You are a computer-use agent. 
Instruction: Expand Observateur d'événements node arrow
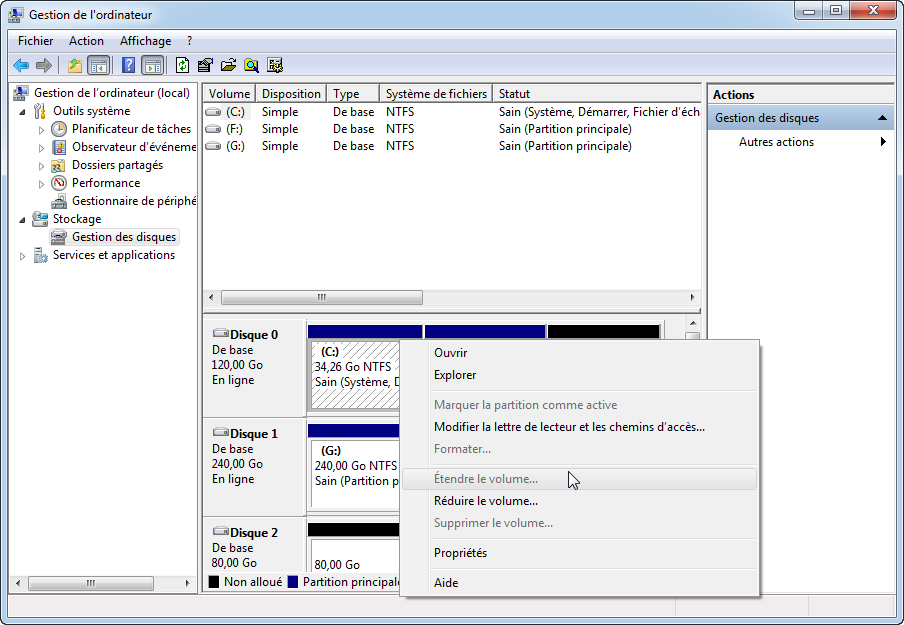(41, 148)
